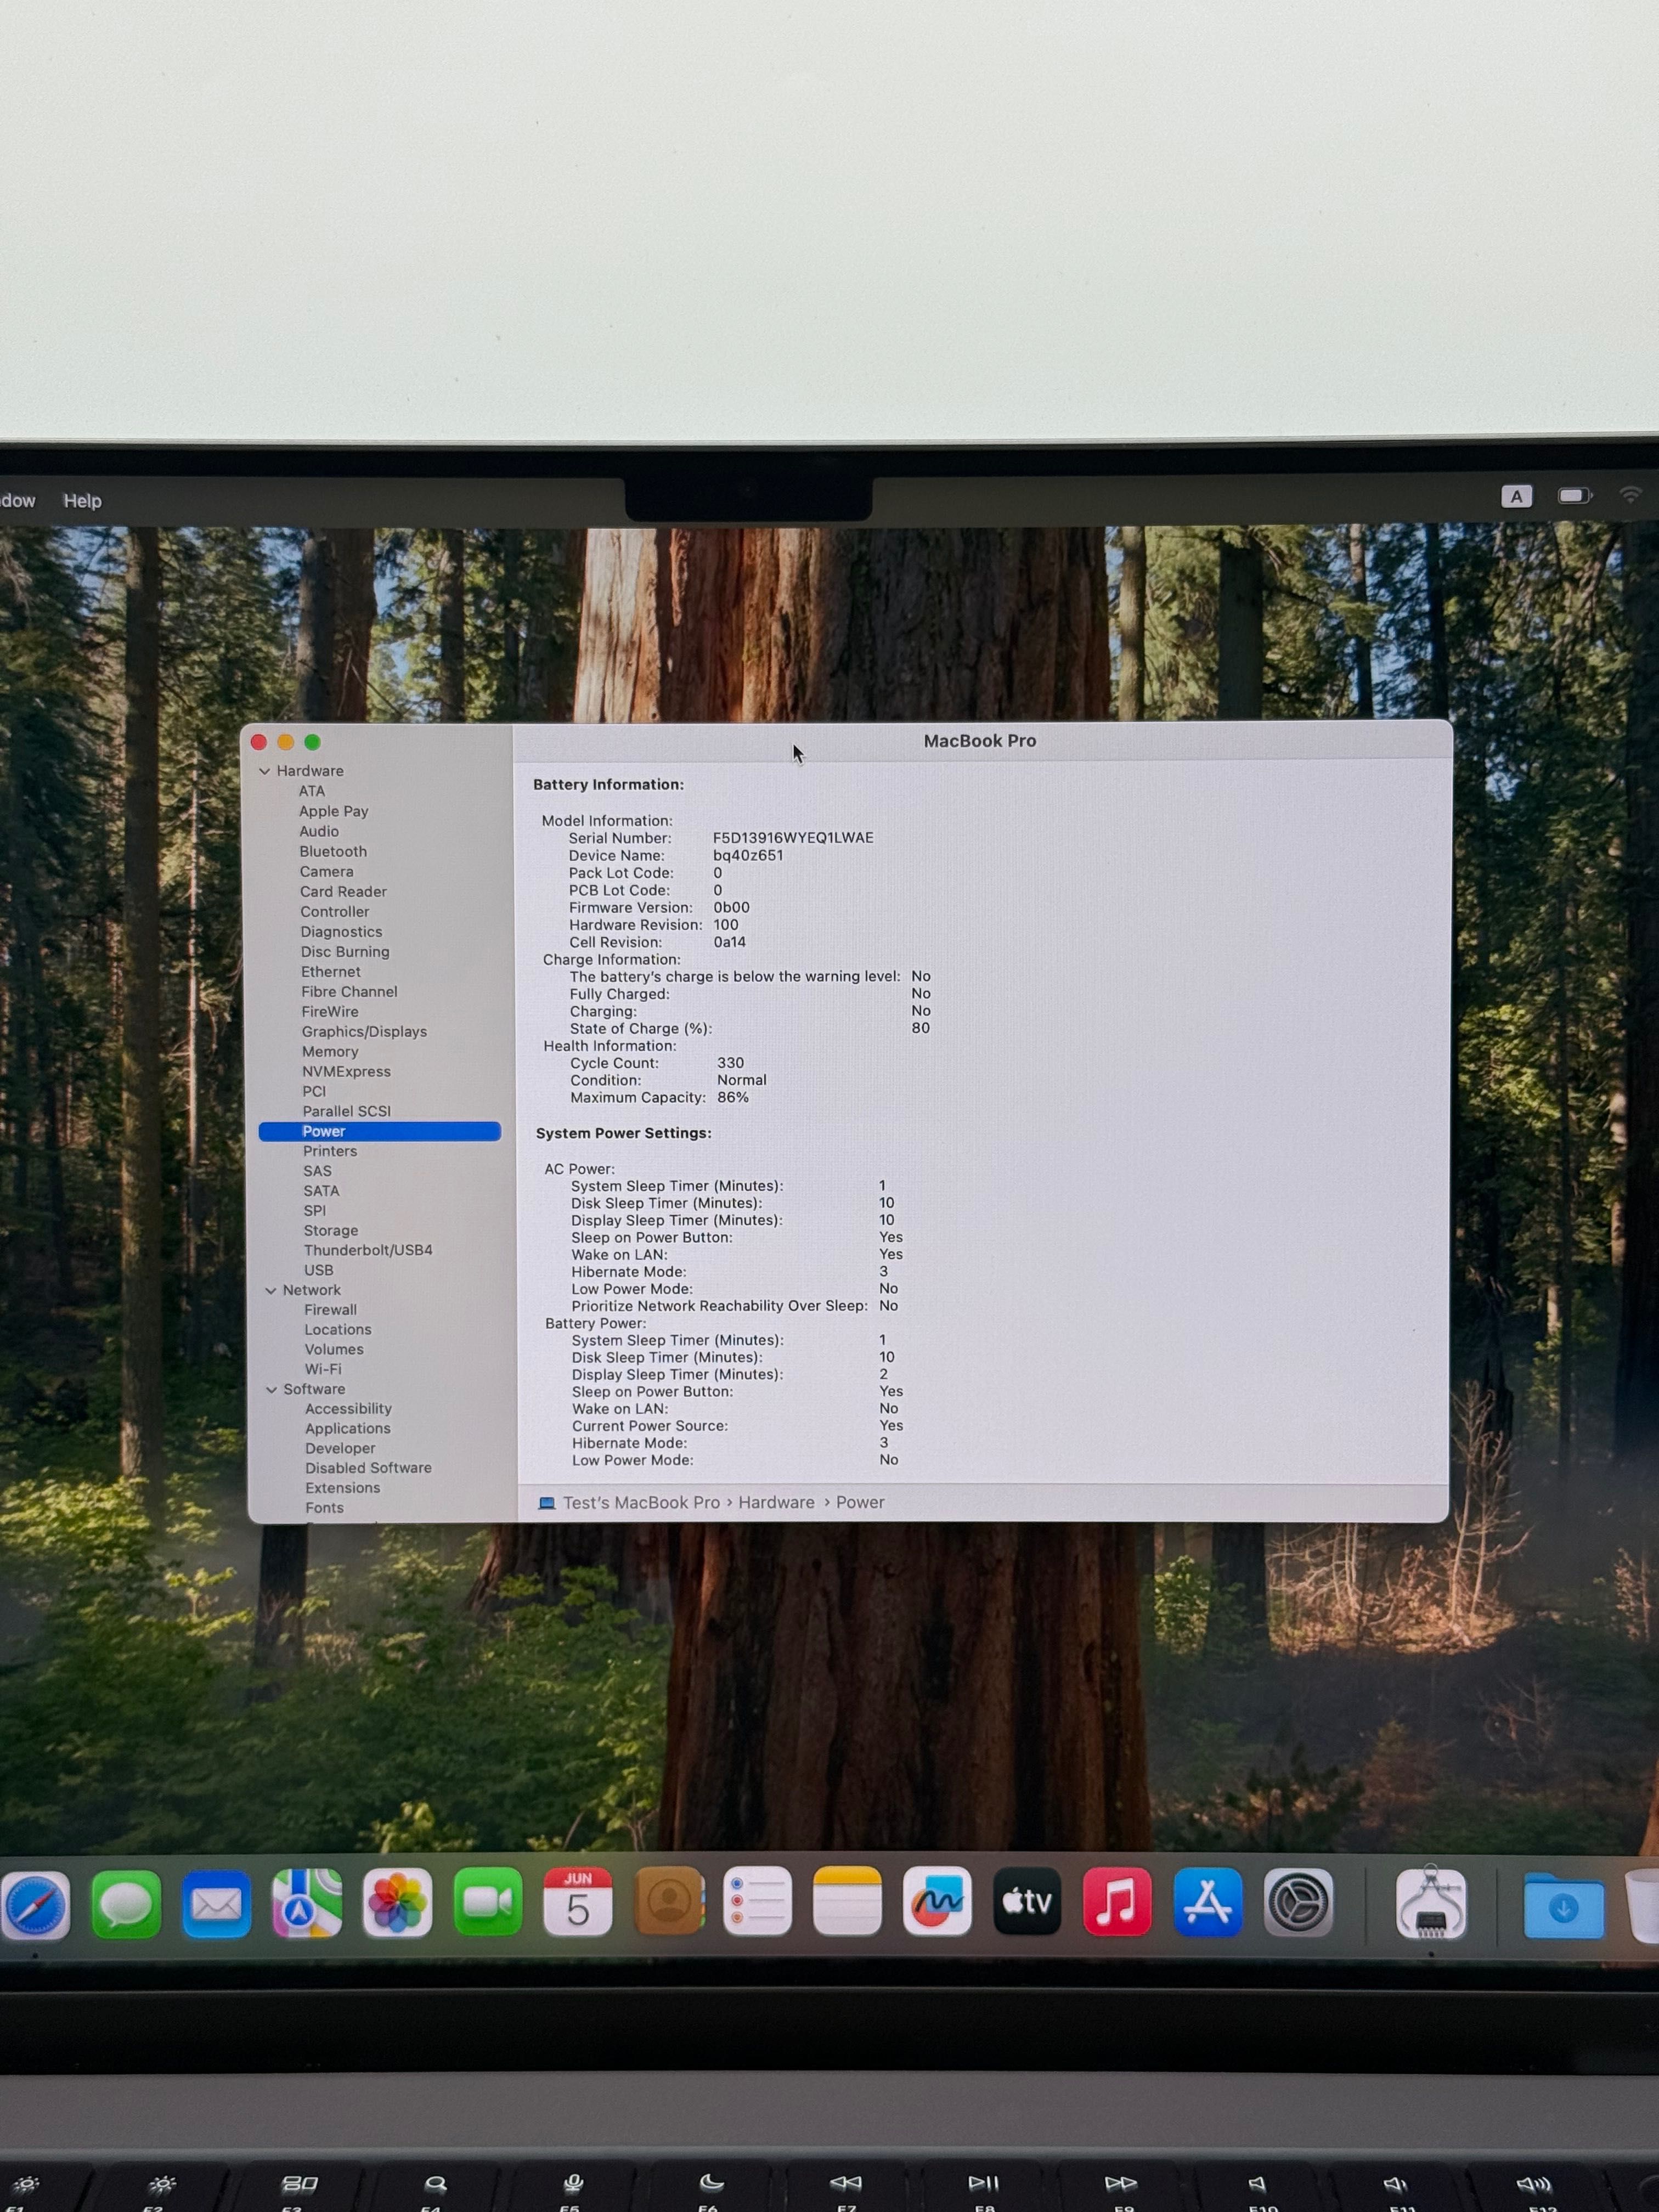Click the window title MacBook Pro
The height and width of the screenshot is (2212, 1659).
pyautogui.click(x=980, y=741)
